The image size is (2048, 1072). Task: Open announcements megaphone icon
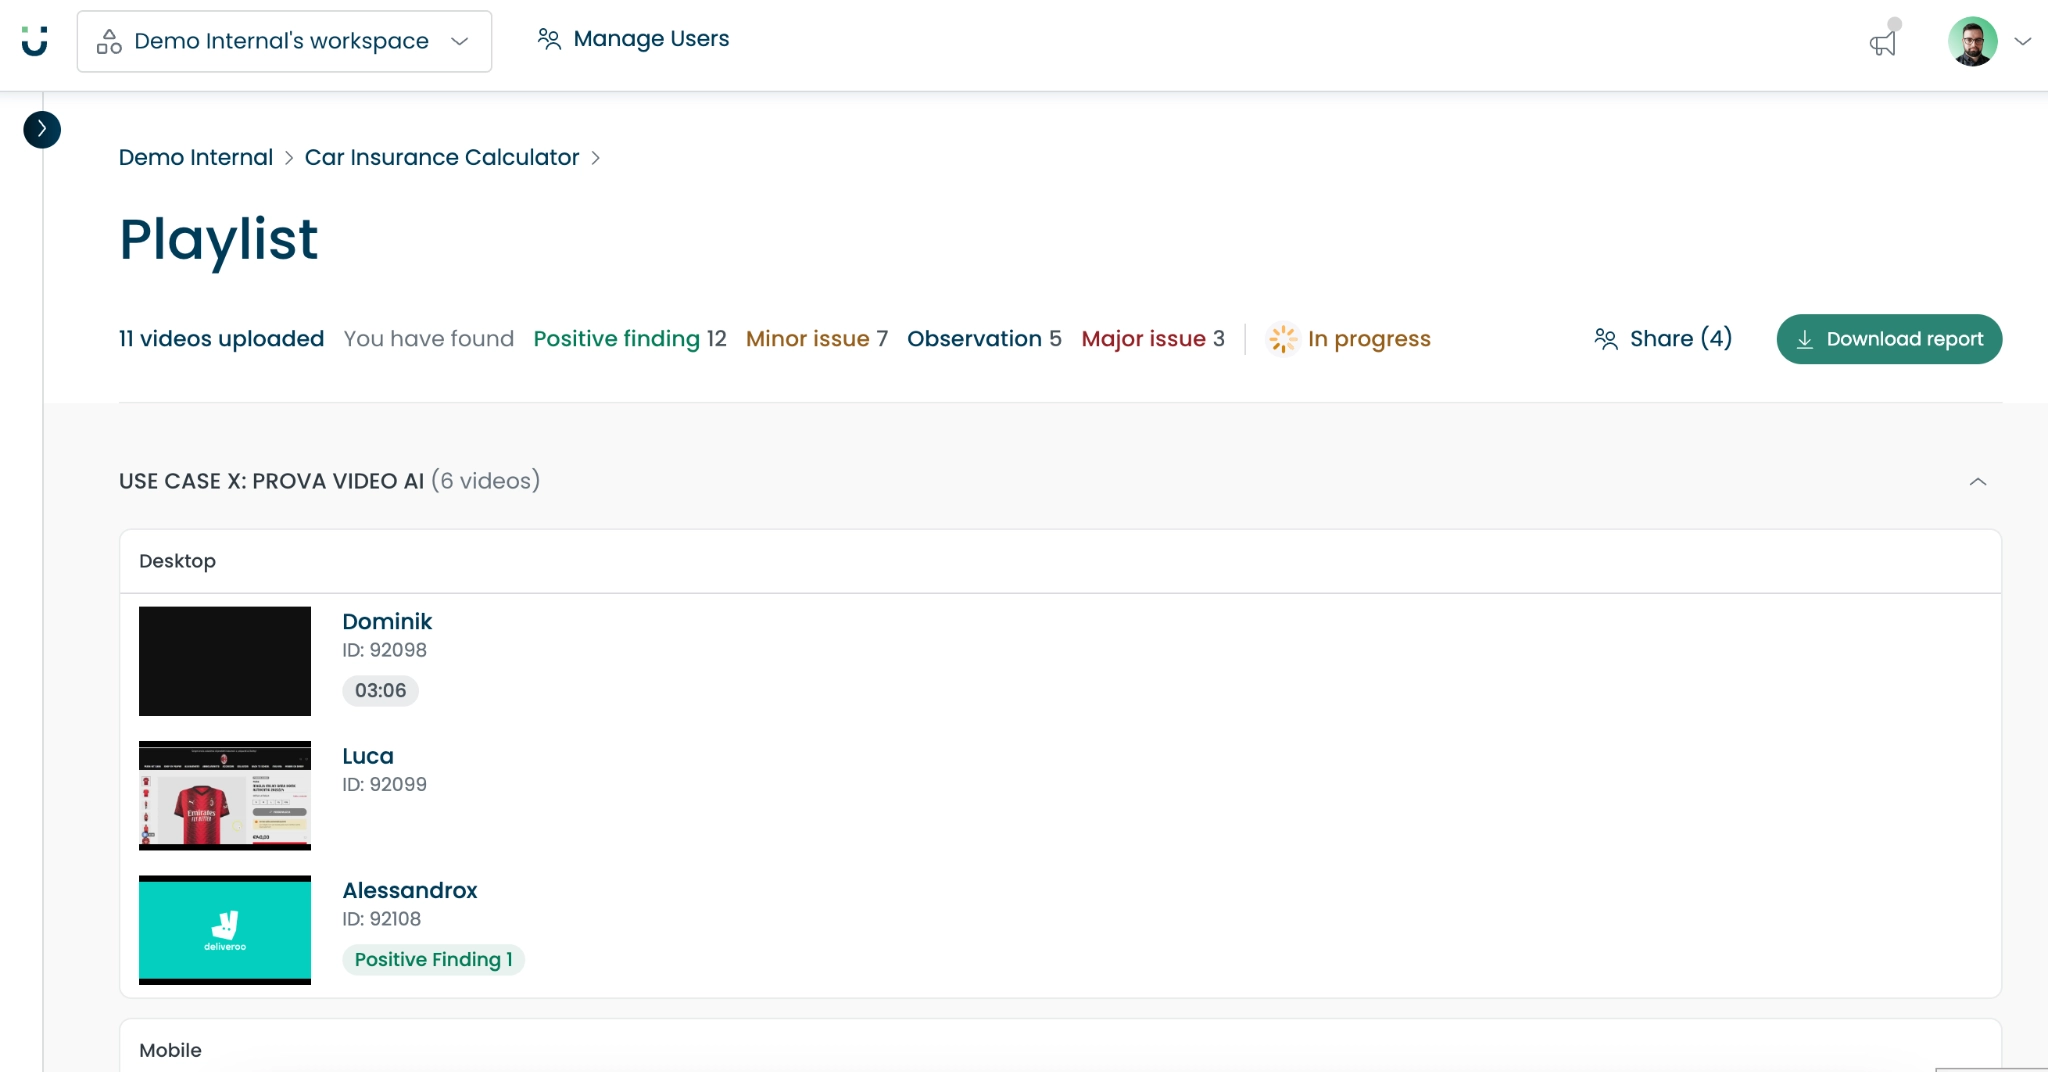(x=1883, y=43)
